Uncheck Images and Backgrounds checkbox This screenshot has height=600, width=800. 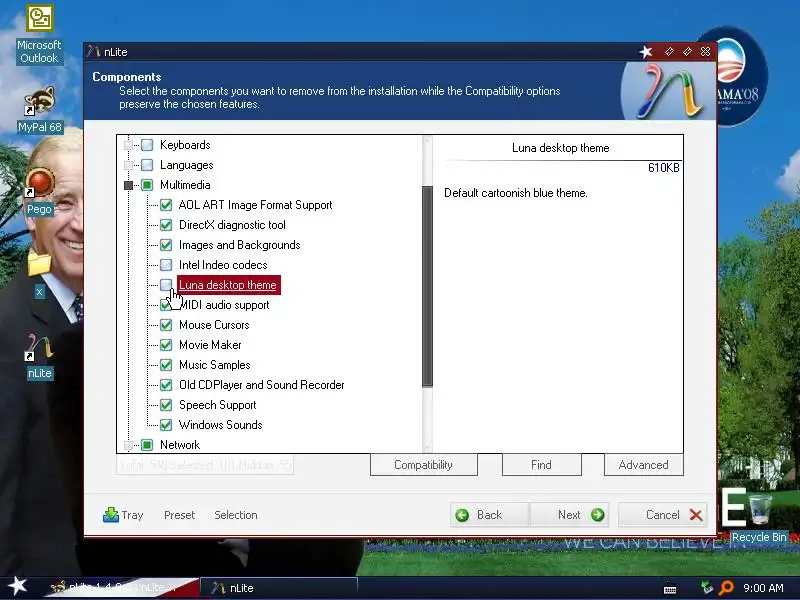(x=166, y=245)
